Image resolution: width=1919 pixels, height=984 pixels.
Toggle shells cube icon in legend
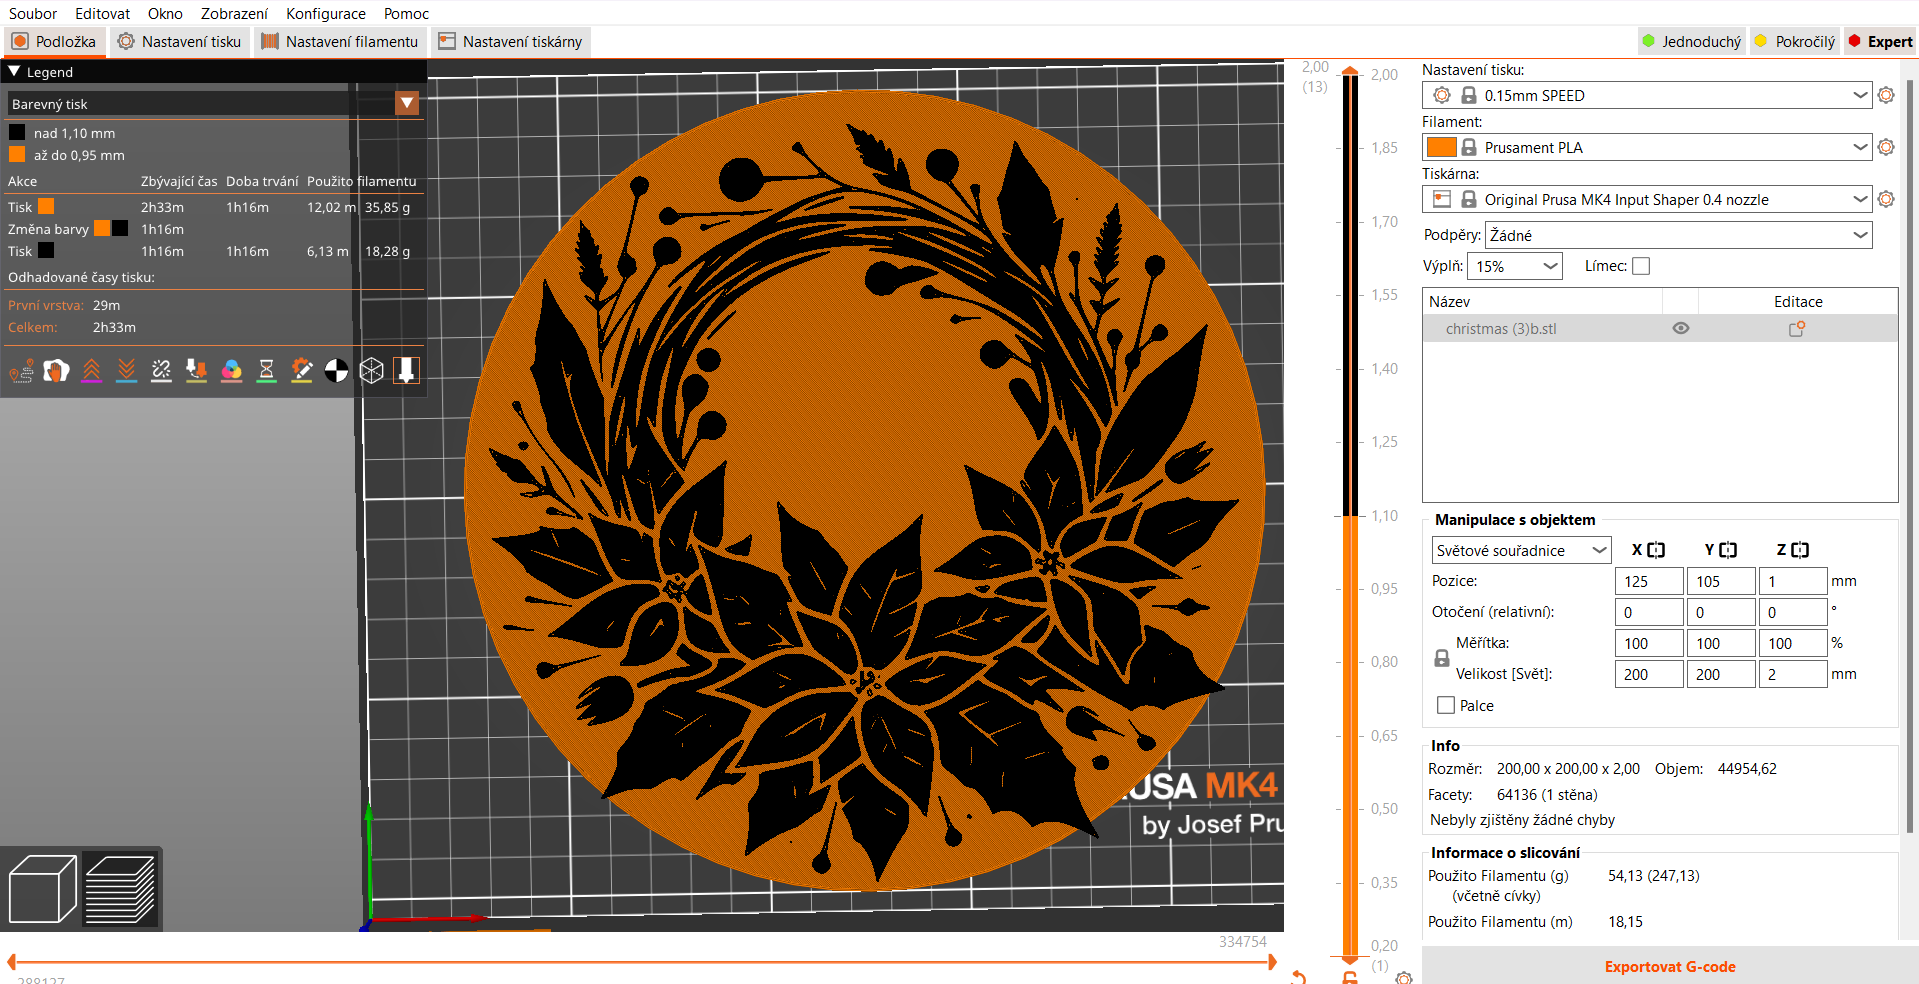(372, 371)
